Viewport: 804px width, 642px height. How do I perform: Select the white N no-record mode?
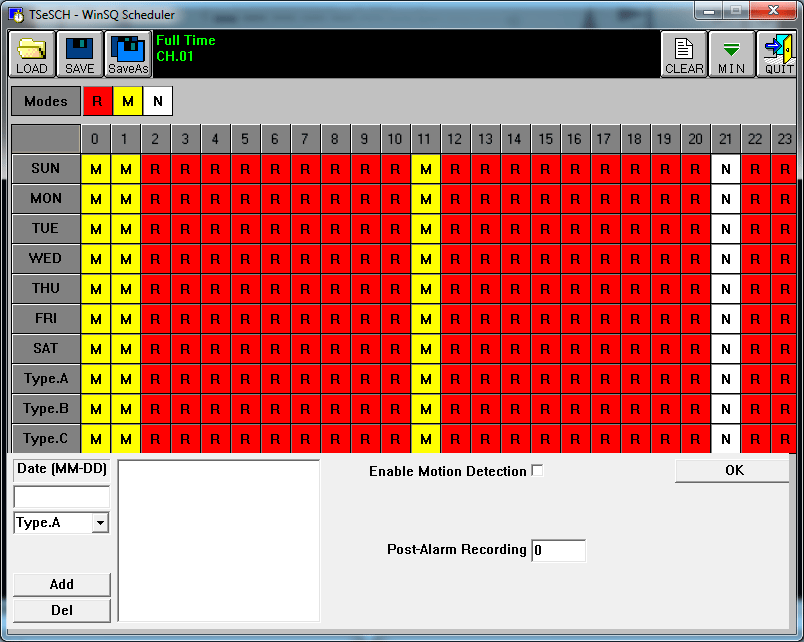[158, 101]
